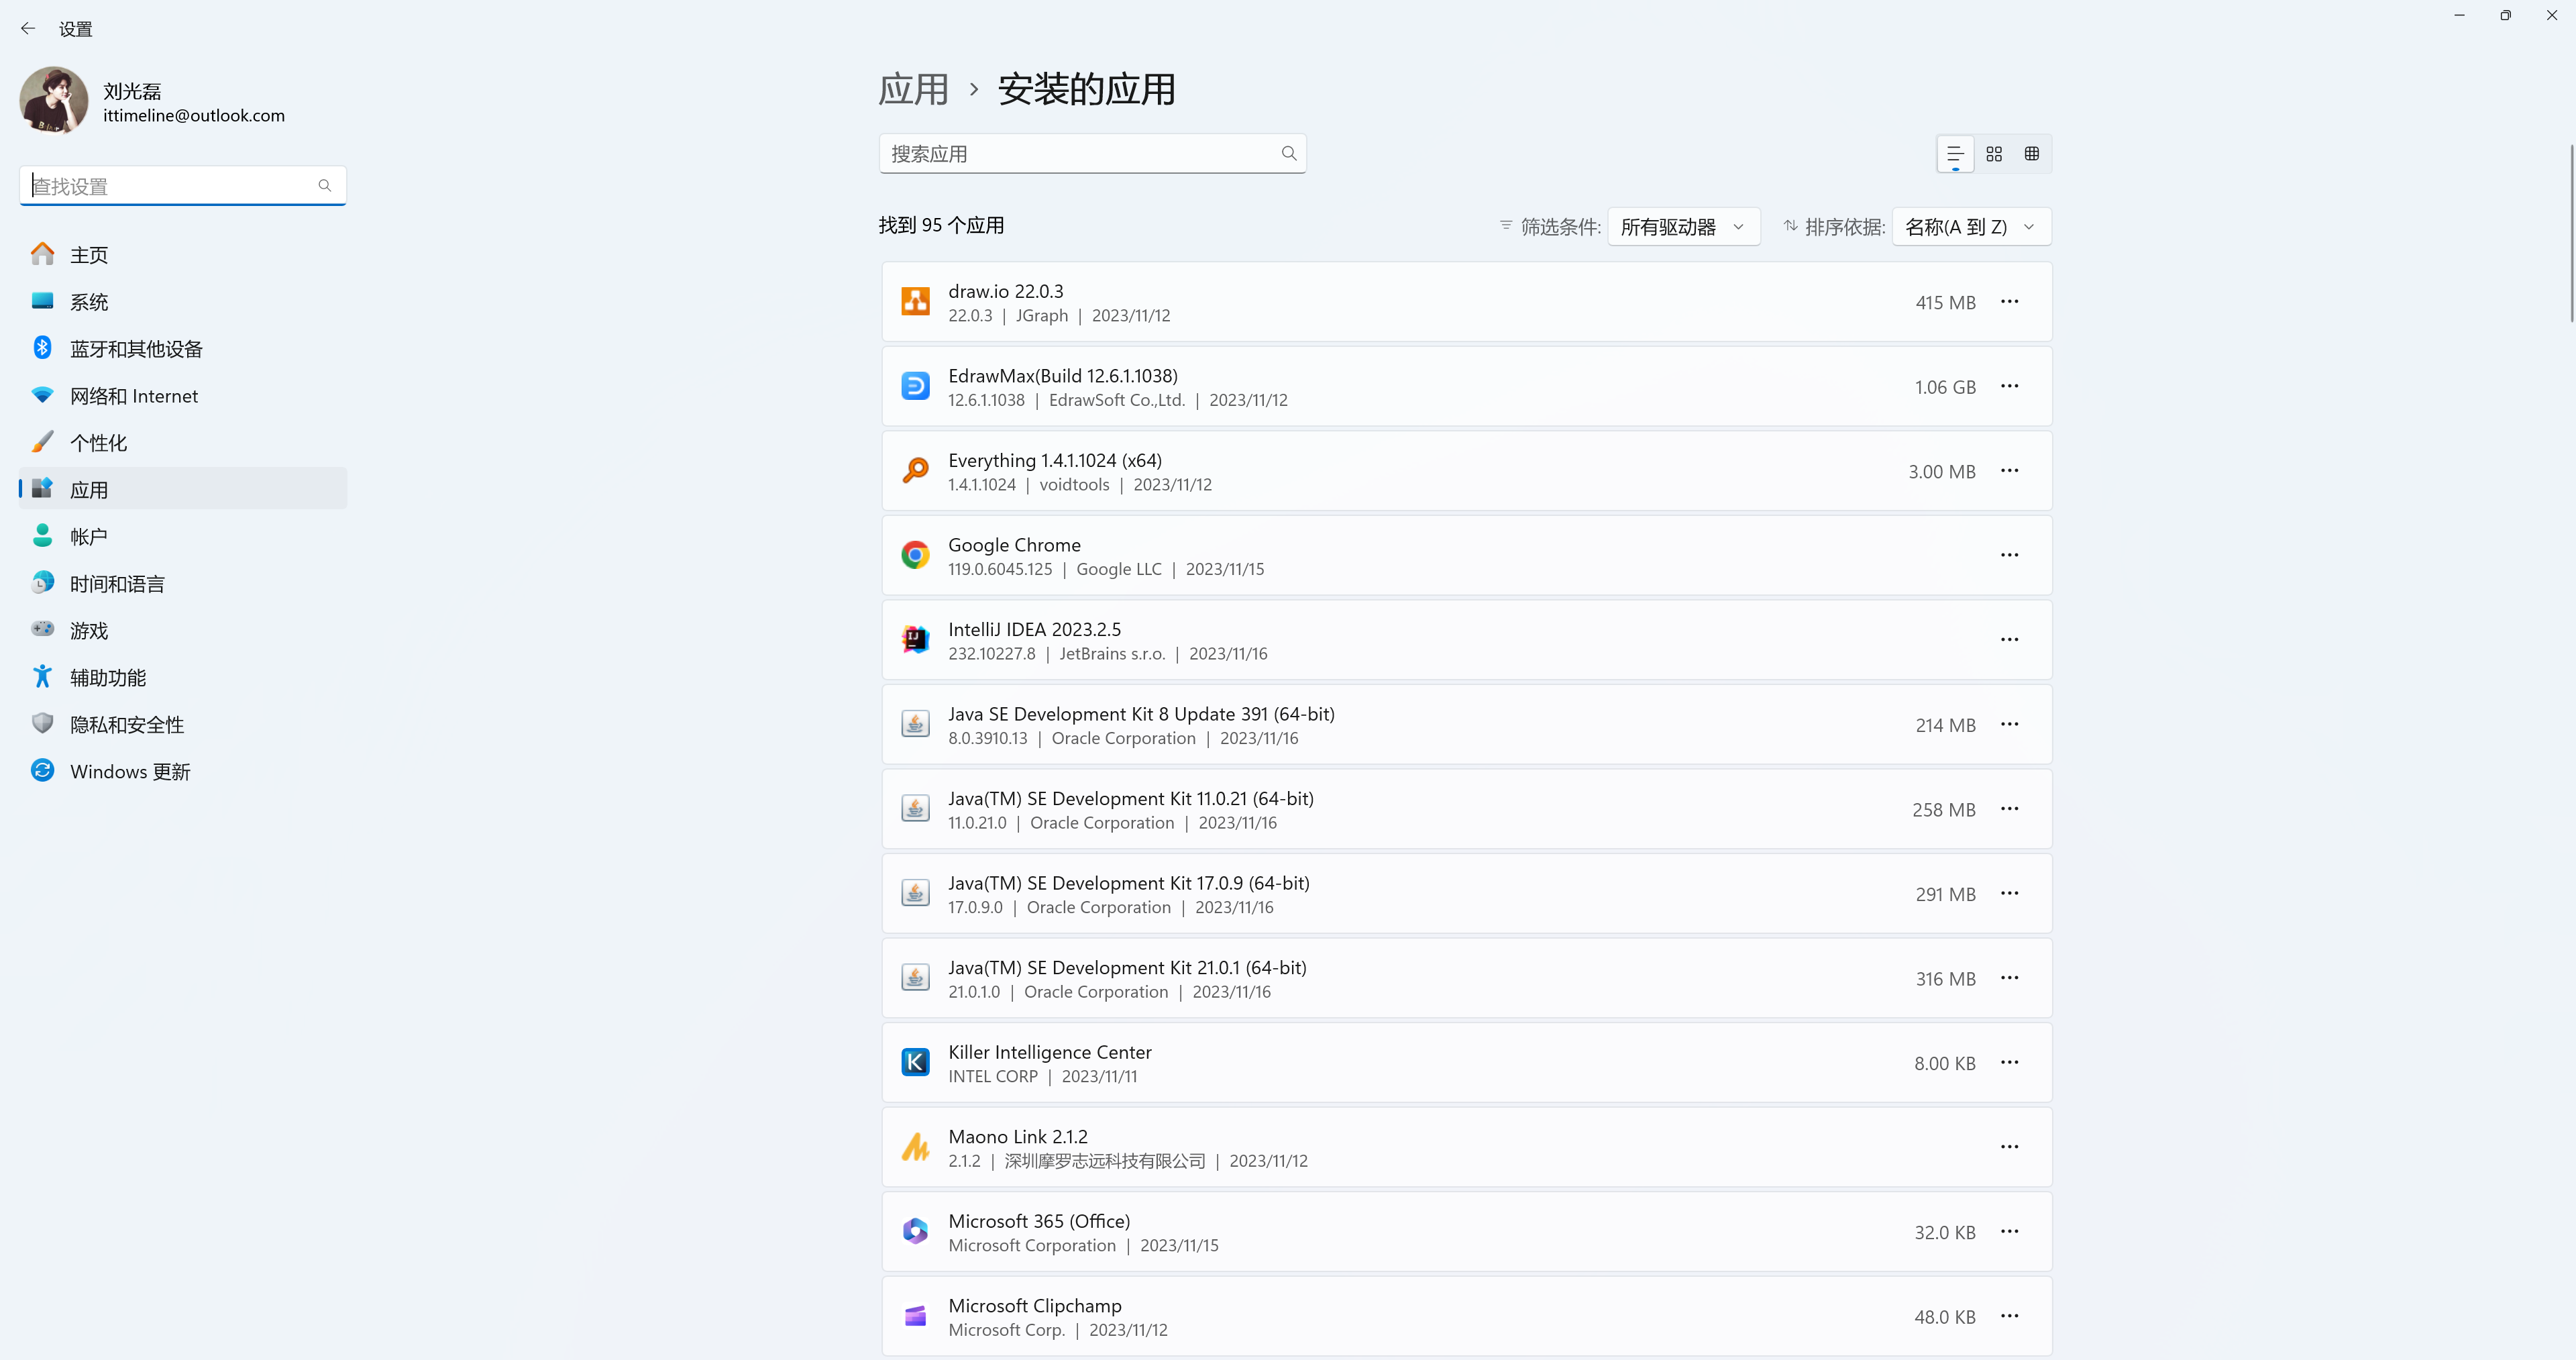The height and width of the screenshot is (1360, 2576).
Task: Click the 415 MB size of draw.io
Action: click(1945, 302)
